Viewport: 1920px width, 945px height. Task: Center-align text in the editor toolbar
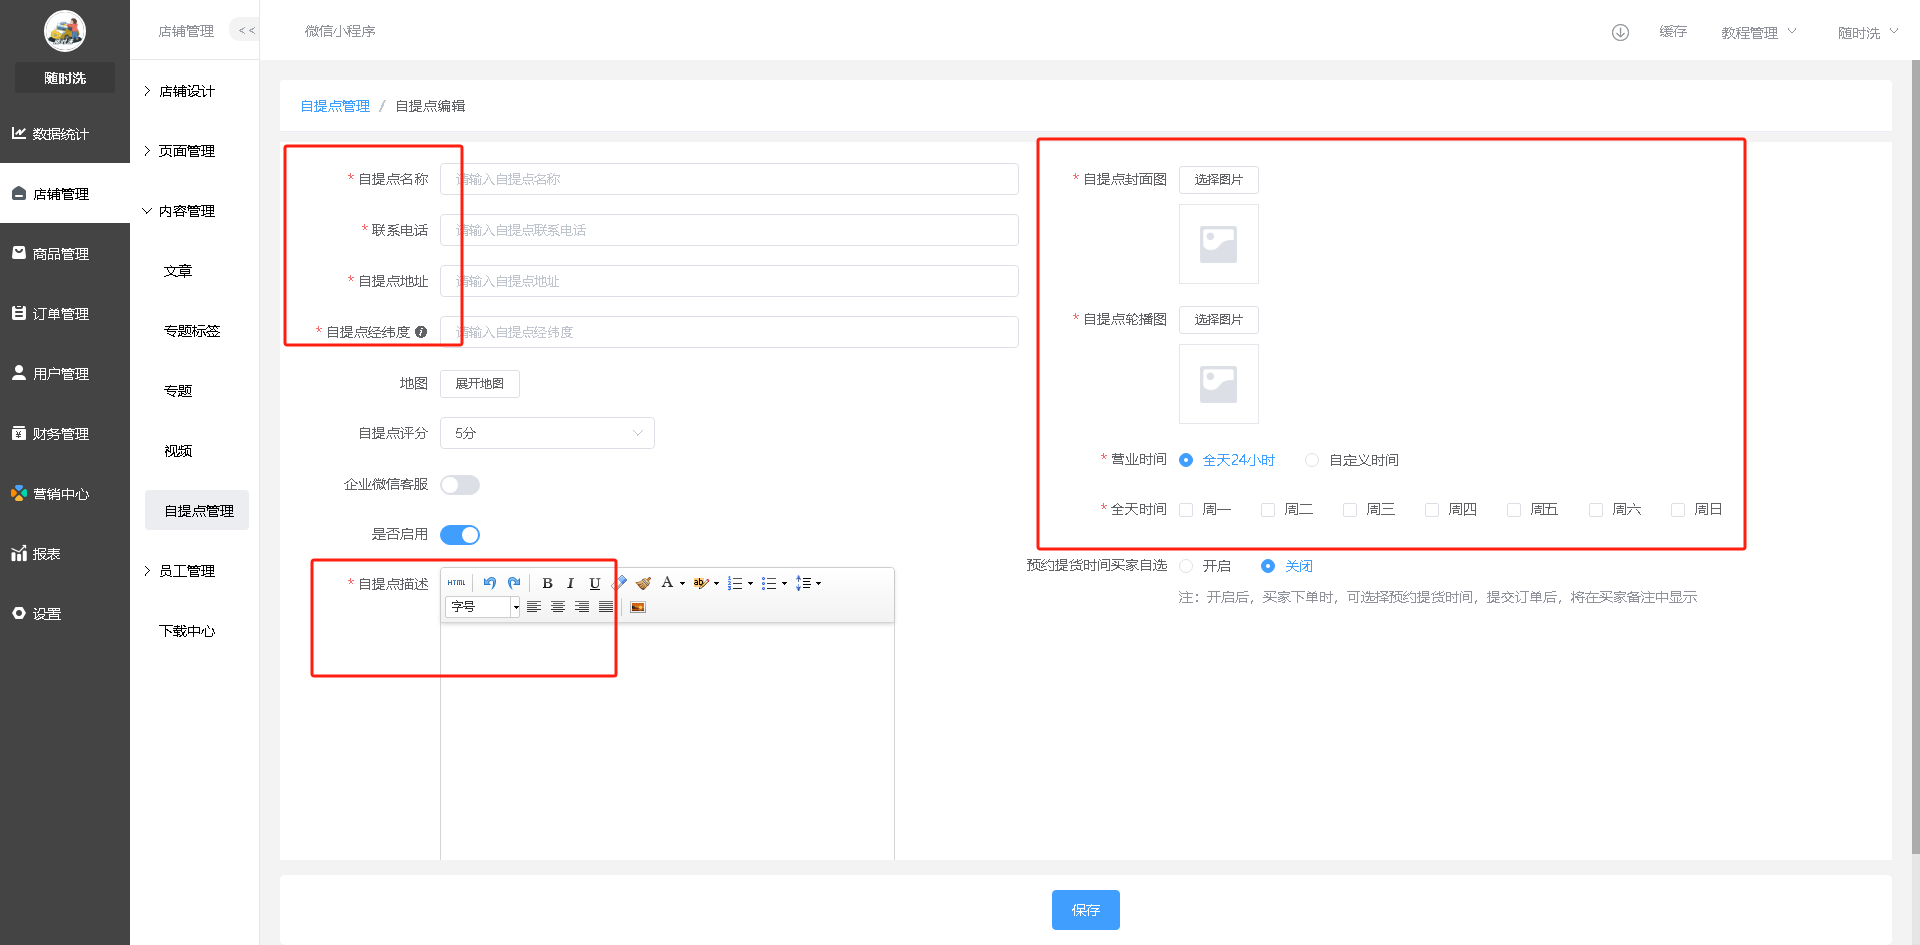[558, 607]
